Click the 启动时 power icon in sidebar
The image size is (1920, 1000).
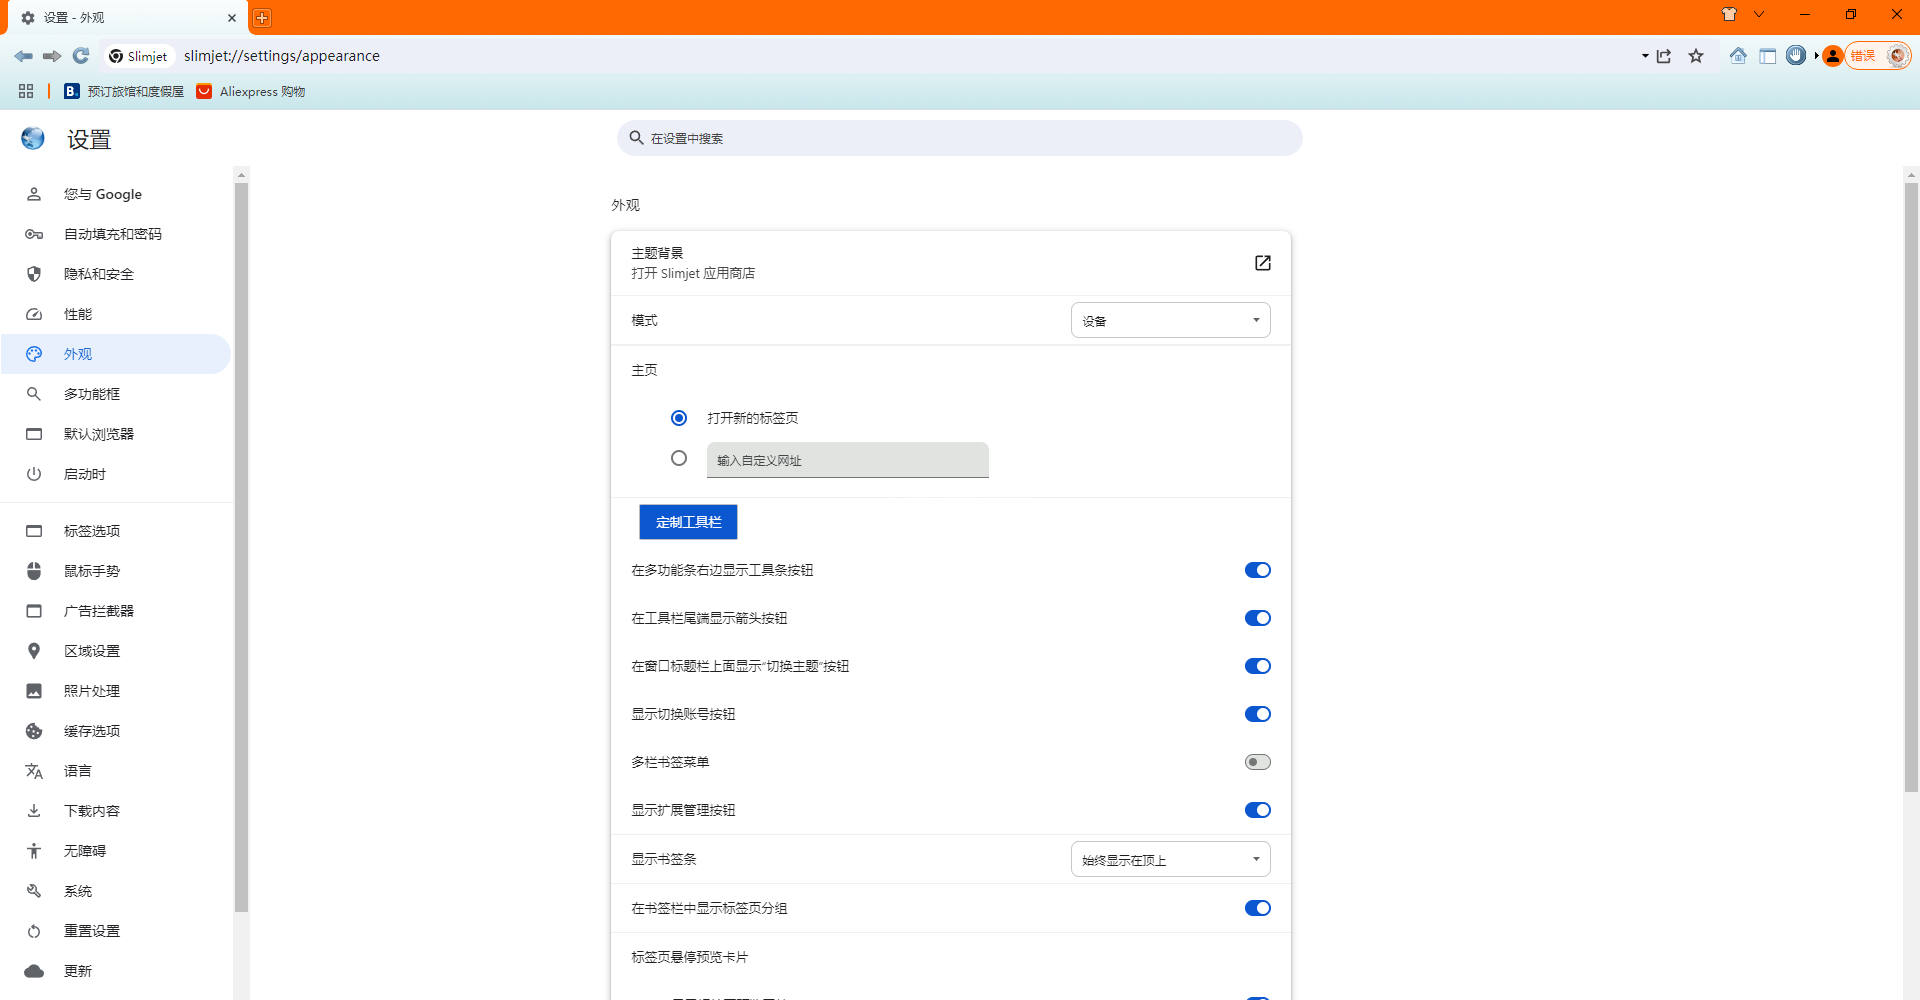[x=34, y=474]
